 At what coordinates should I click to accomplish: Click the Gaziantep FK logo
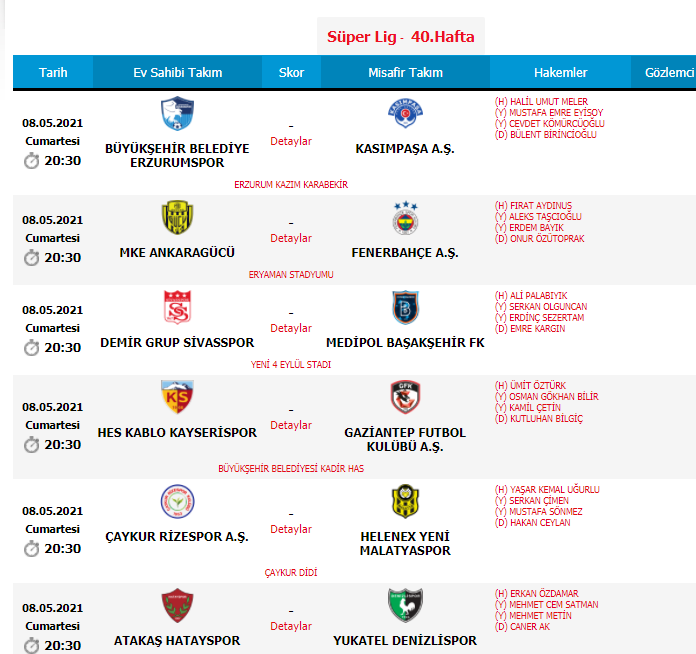[405, 398]
